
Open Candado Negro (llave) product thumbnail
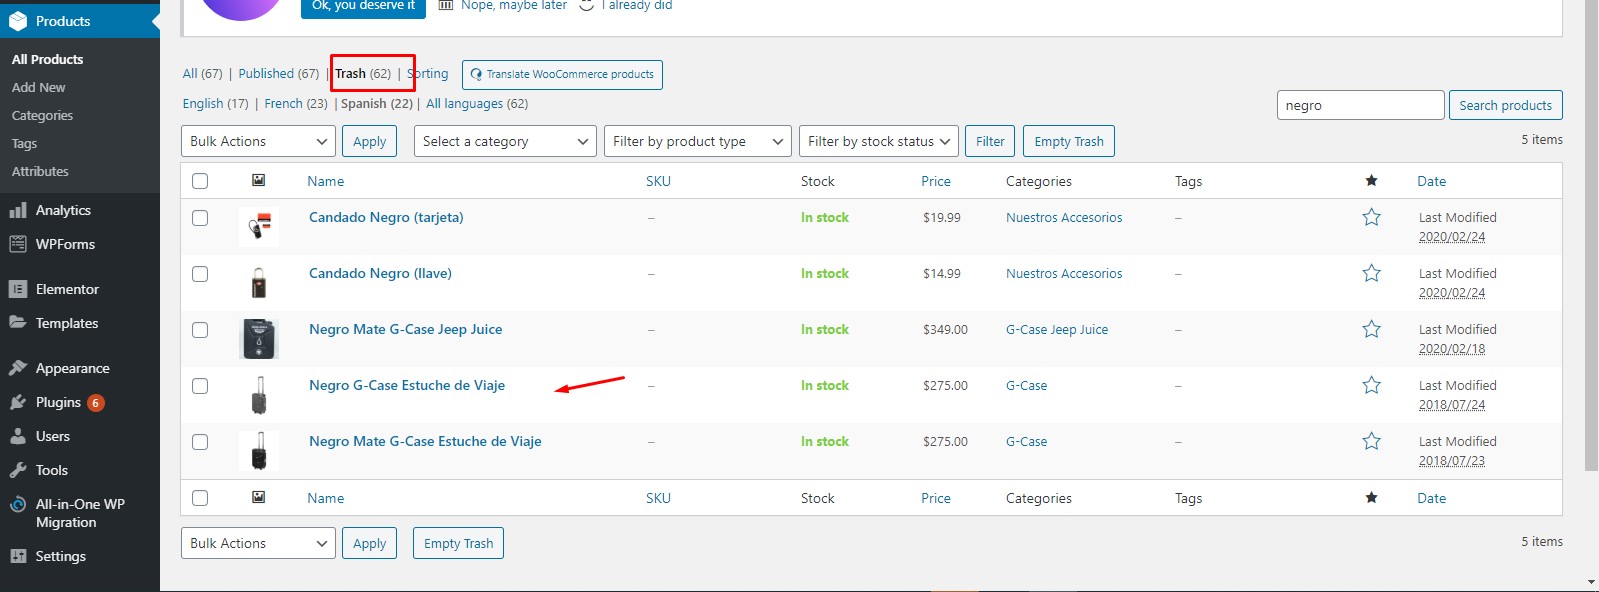pos(259,283)
